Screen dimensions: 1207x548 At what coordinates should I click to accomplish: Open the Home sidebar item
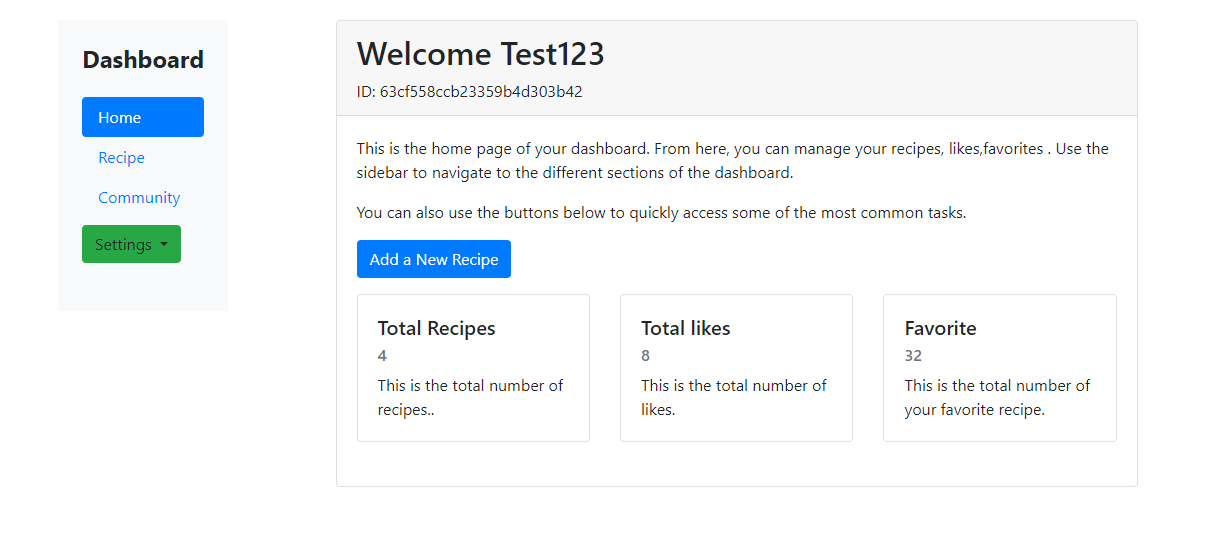click(x=143, y=117)
